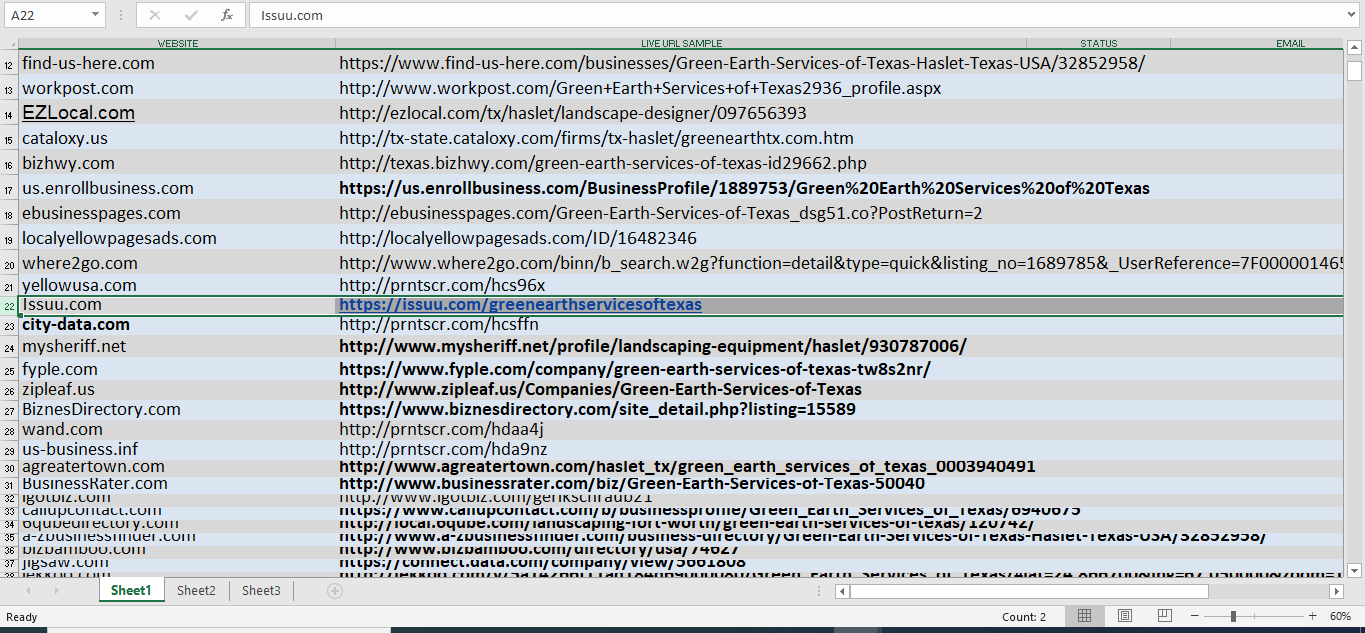Viewport: 1365px width, 633px height.
Task: Click the Enter checkmark icon in formula bar
Action: tap(191, 15)
